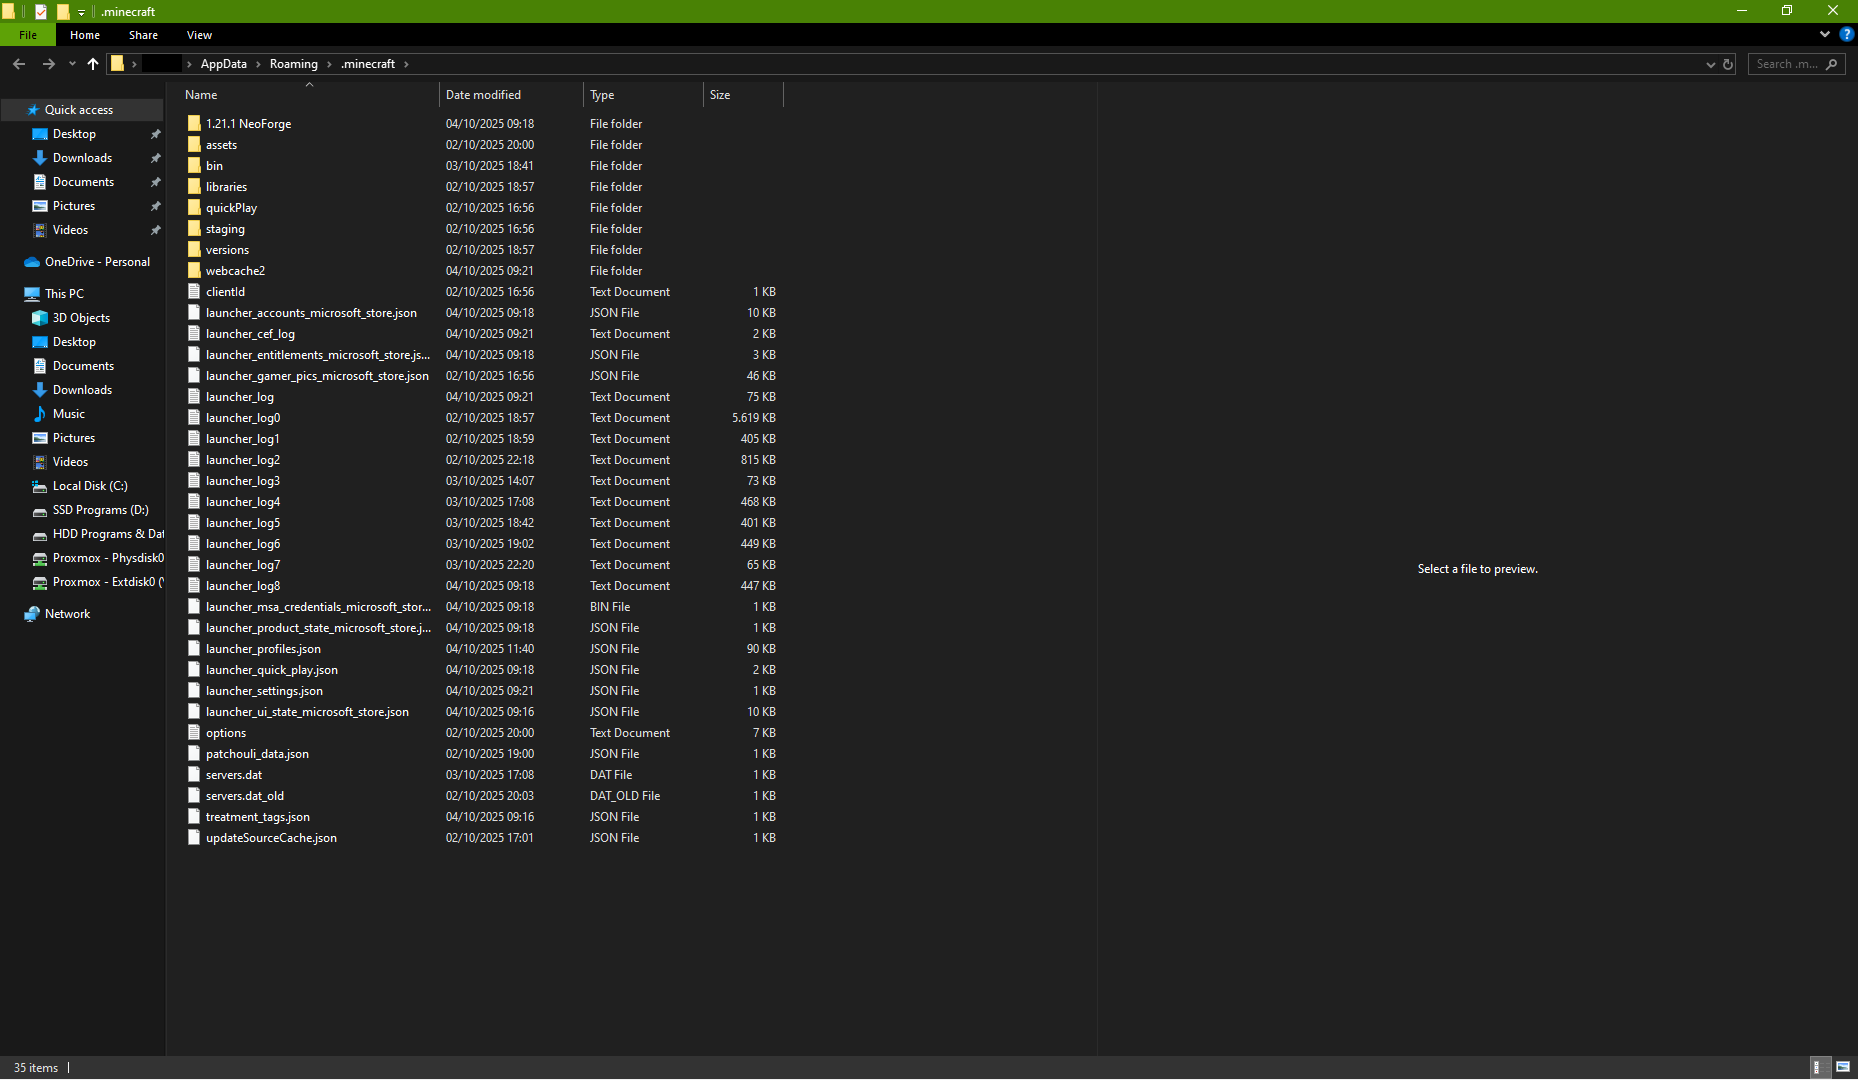The image size is (1858, 1080).
Task: Open the 1.21.1 NeoForge folder
Action: point(248,124)
